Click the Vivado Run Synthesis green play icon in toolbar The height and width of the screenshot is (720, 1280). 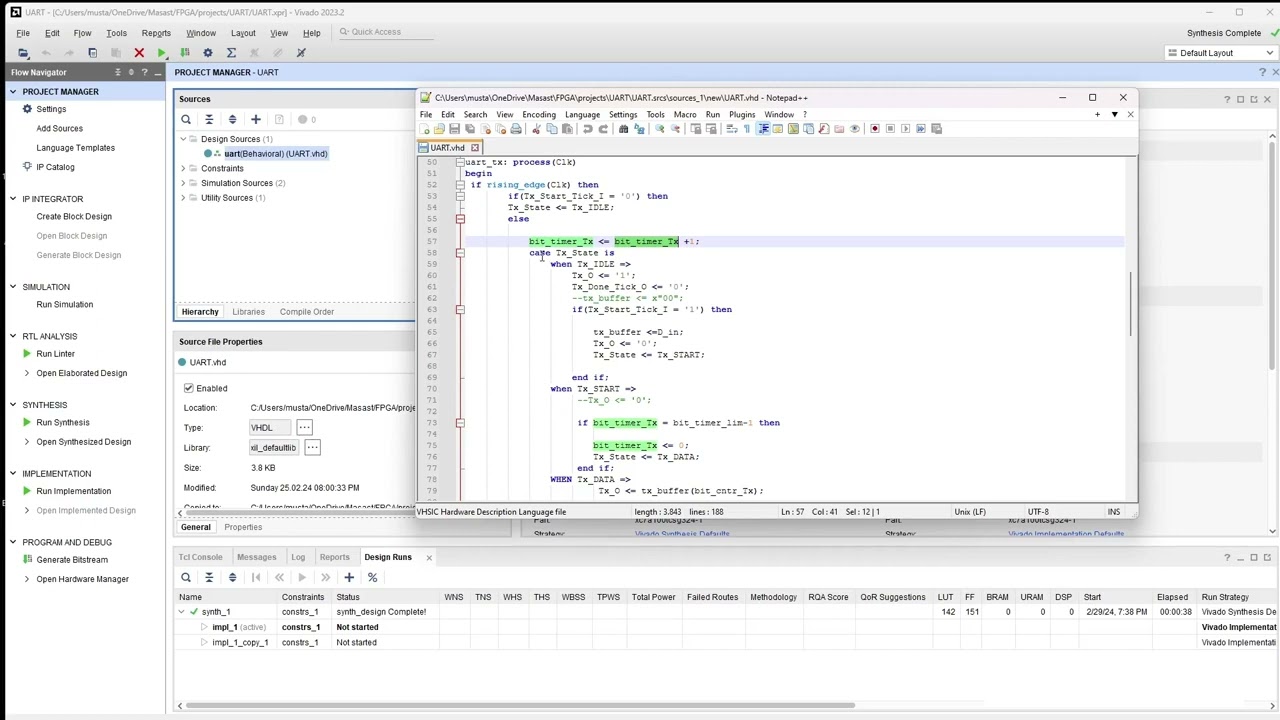point(161,53)
